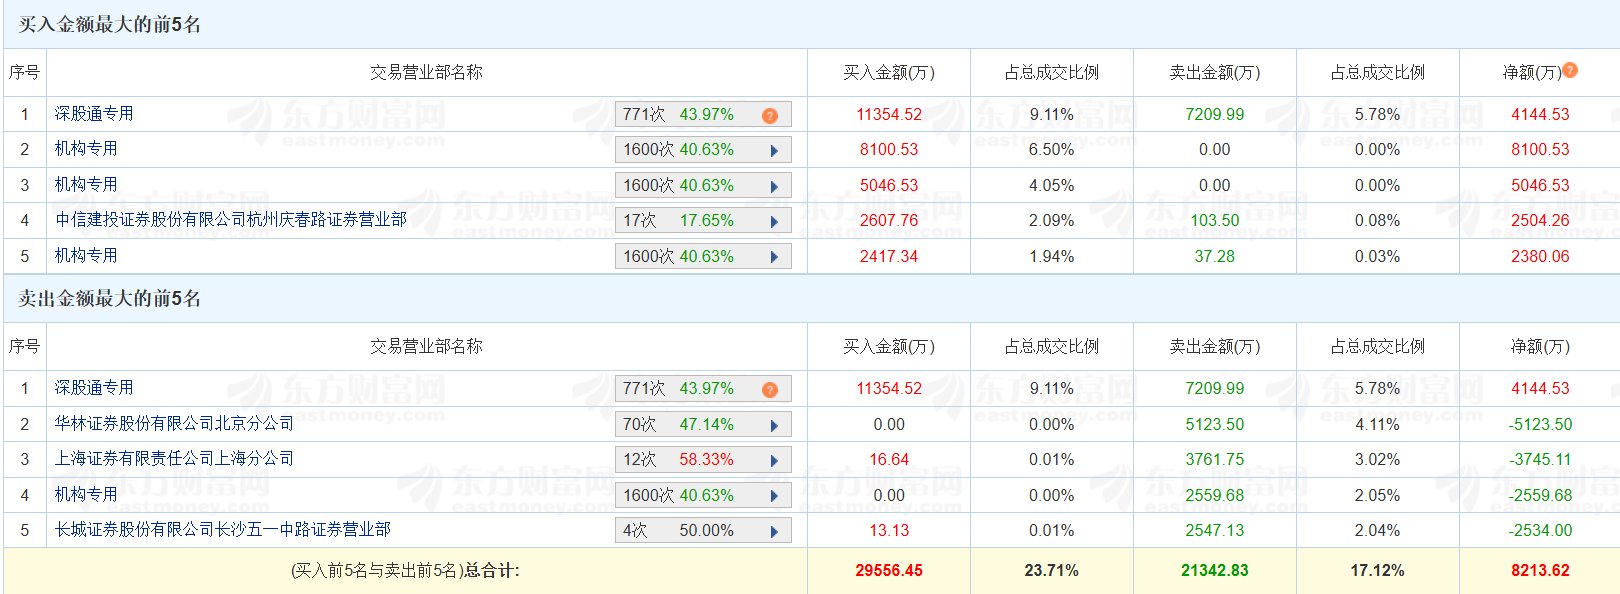Click arrow icon in 长城证券 row

click(774, 531)
